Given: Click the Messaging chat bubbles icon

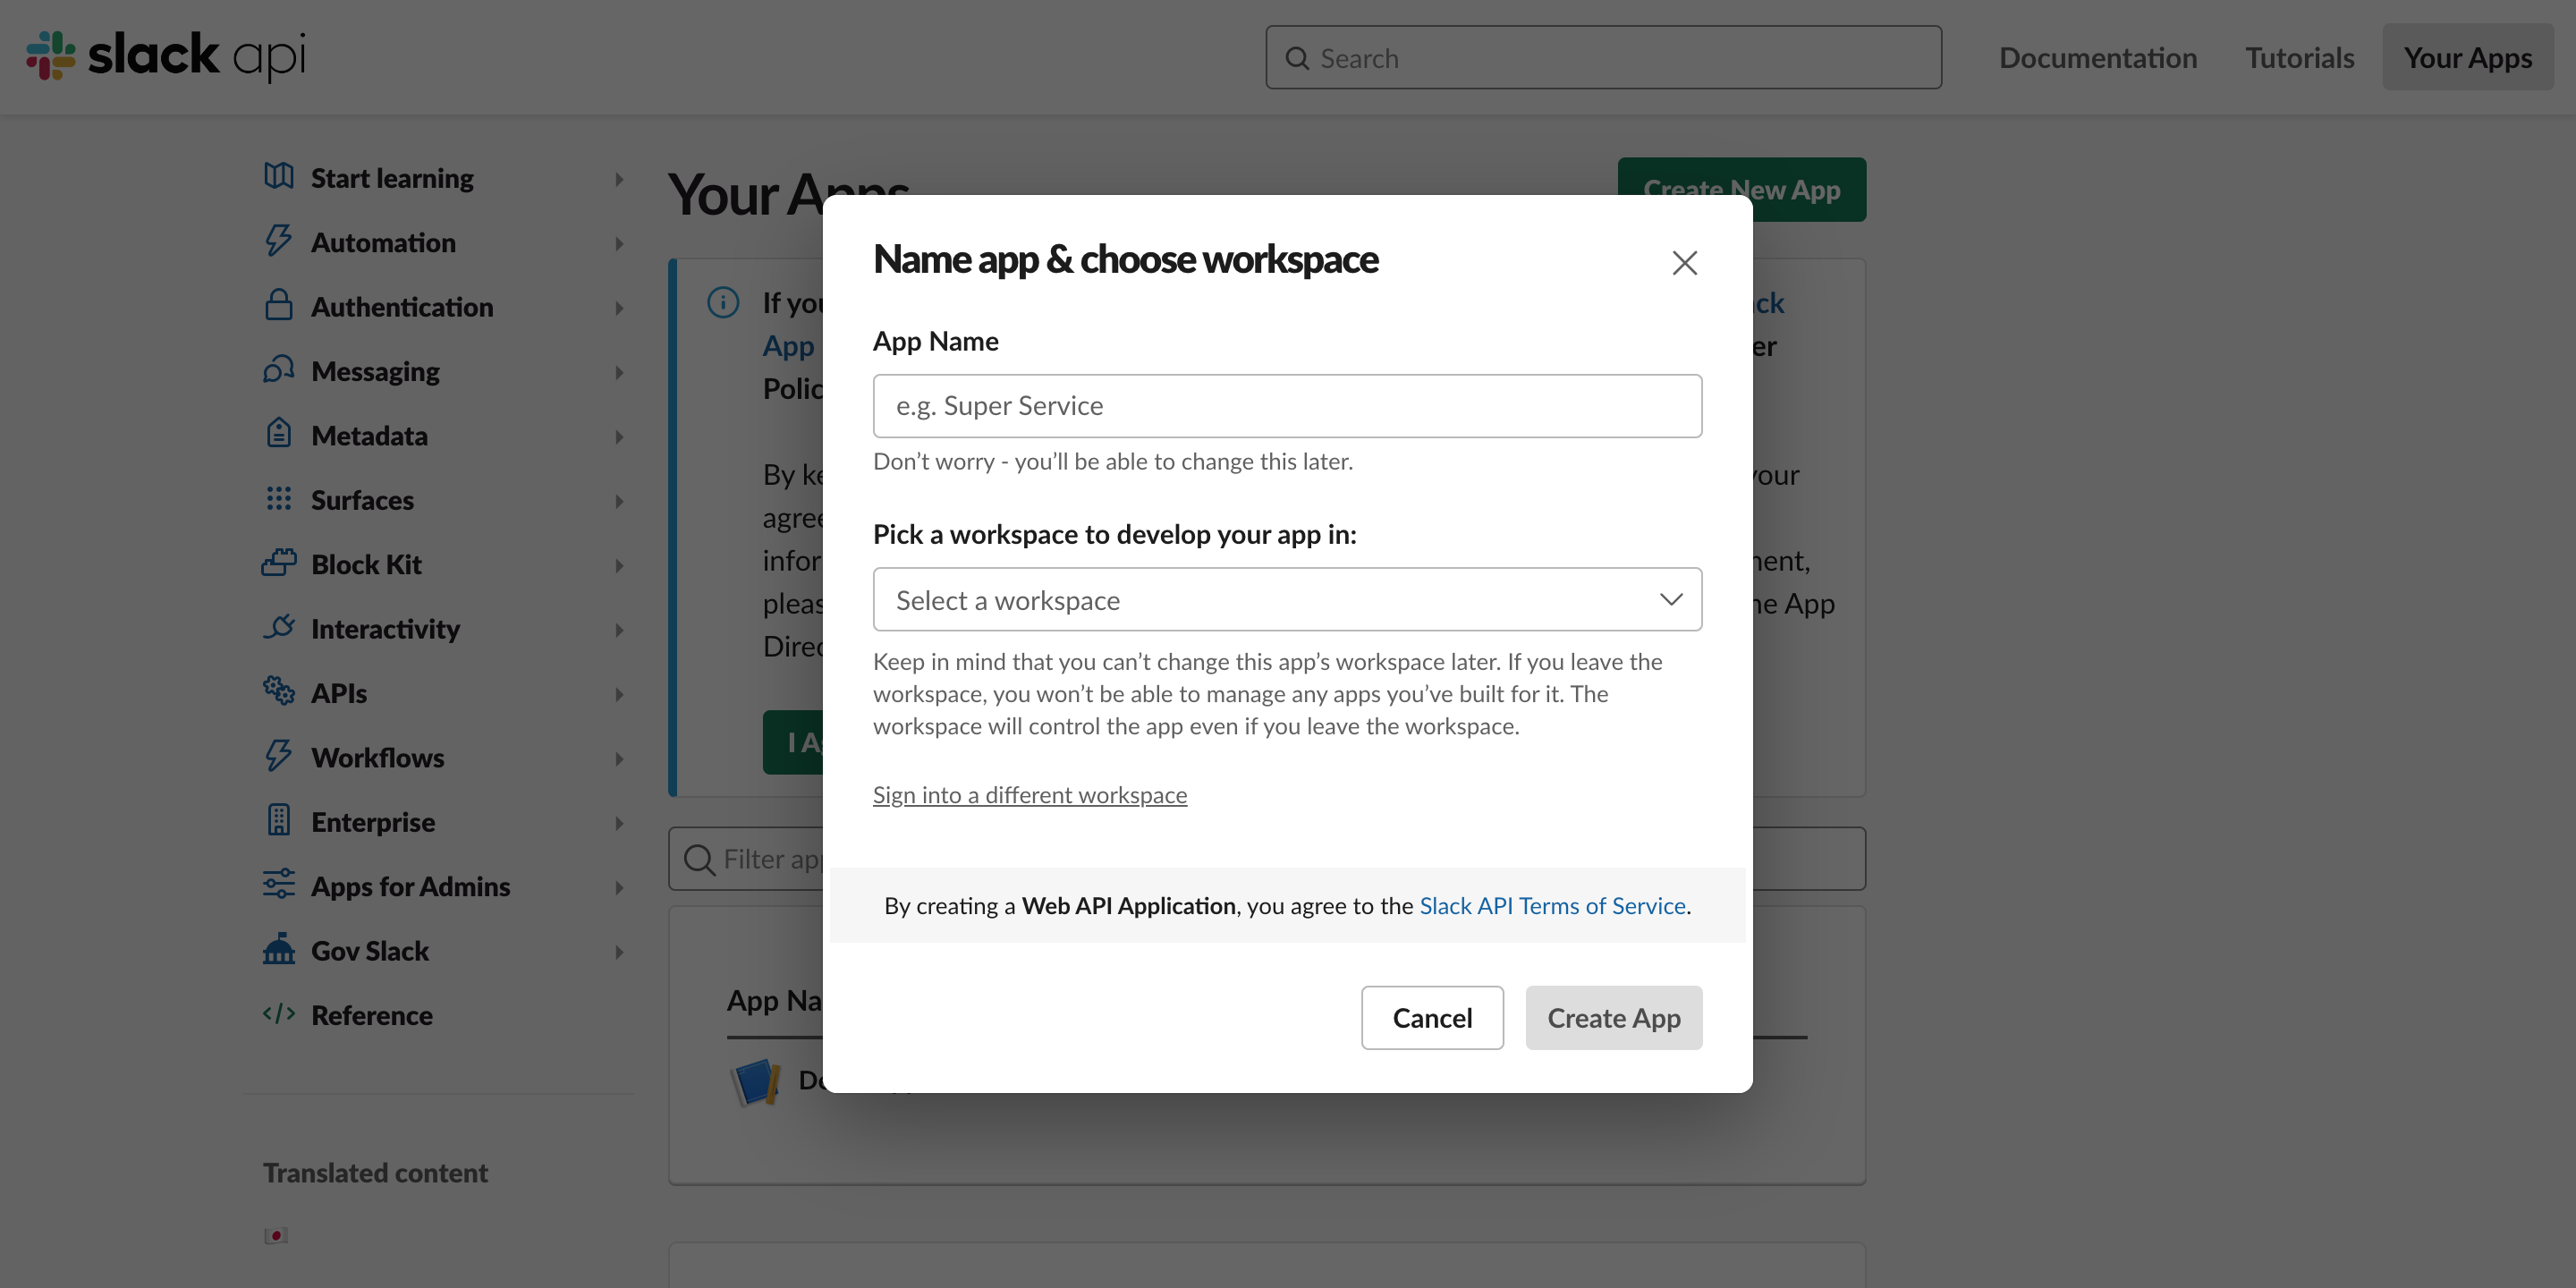Looking at the screenshot, I should (279, 370).
